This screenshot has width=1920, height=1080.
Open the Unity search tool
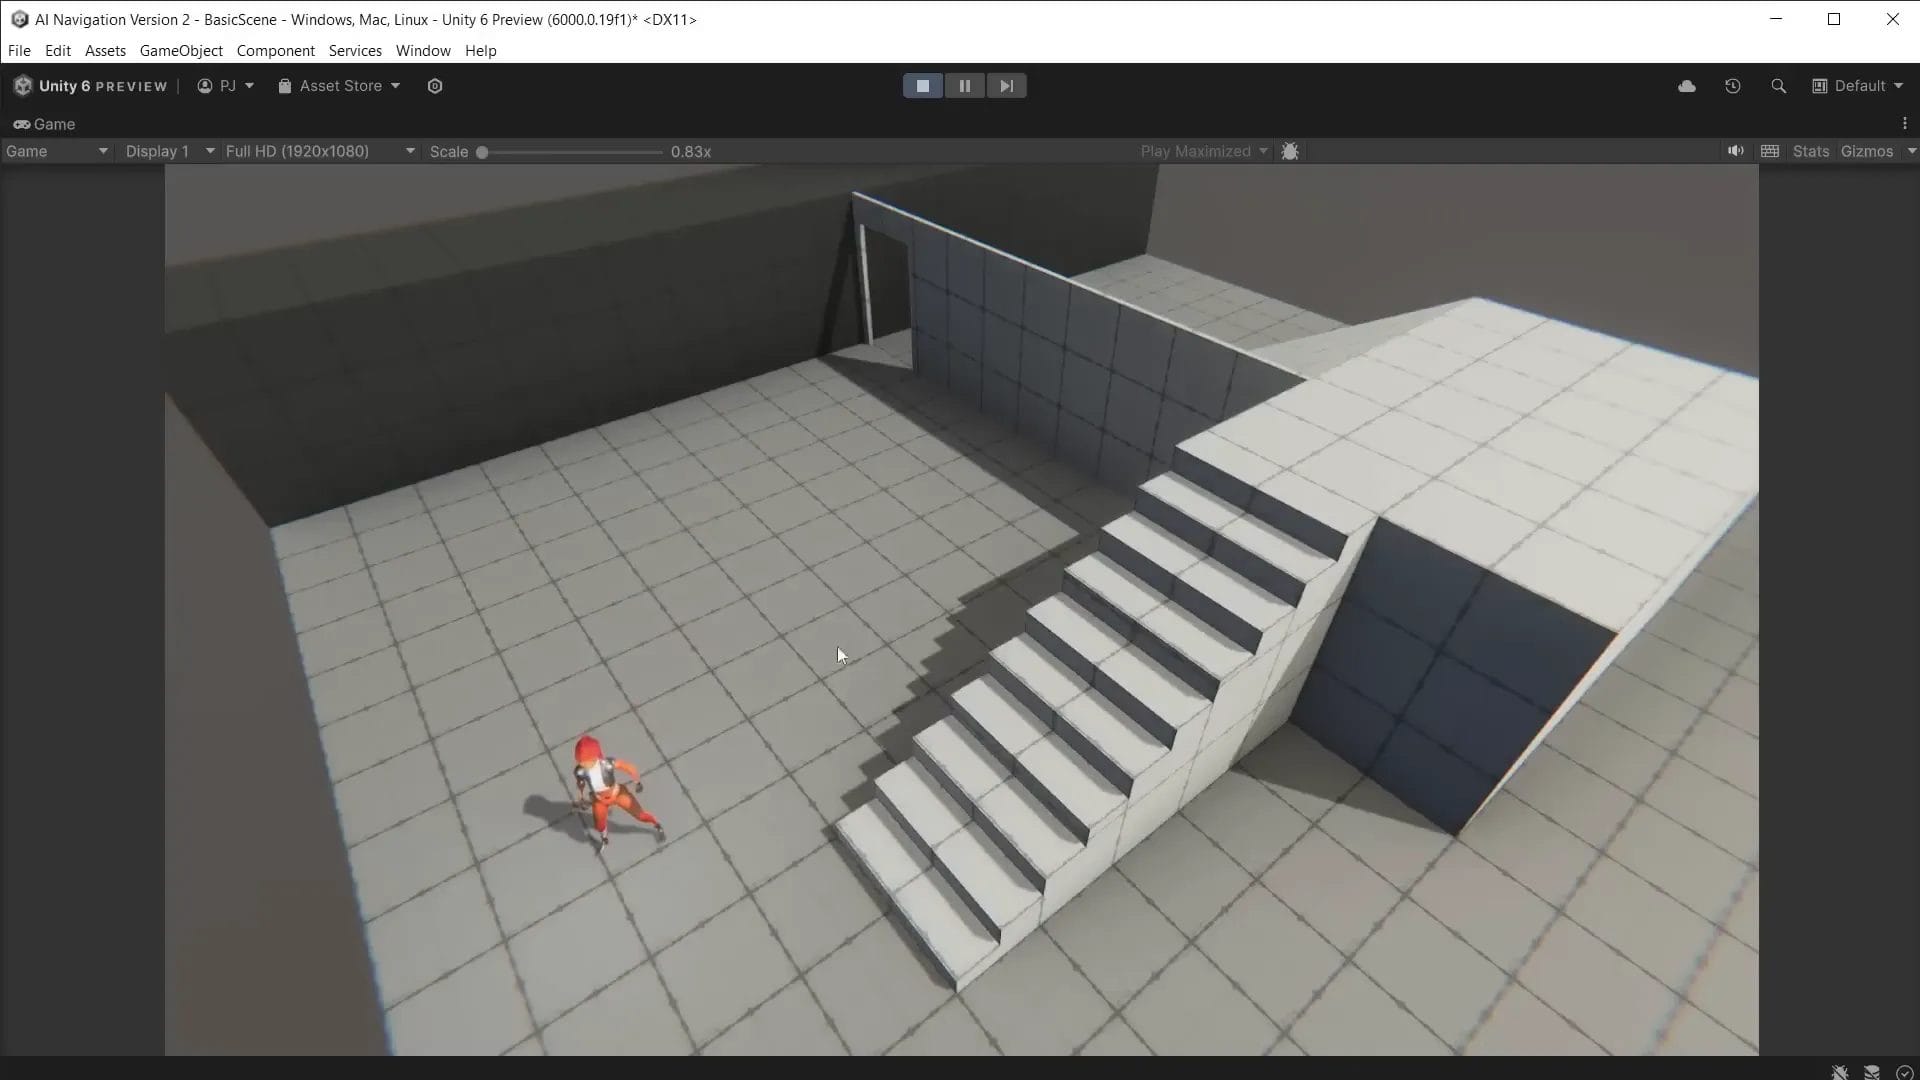coord(1779,86)
